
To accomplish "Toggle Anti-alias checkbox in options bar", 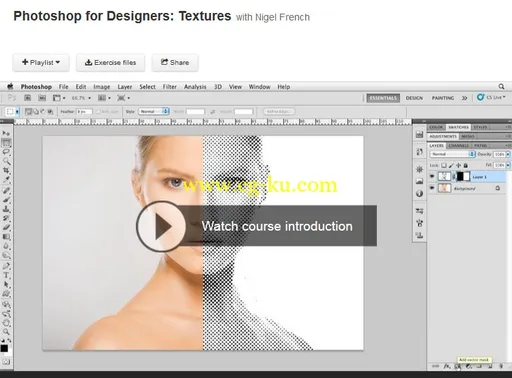I will (x=98, y=112).
